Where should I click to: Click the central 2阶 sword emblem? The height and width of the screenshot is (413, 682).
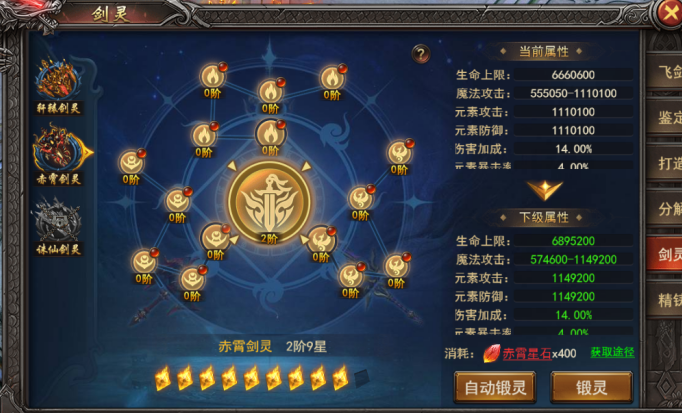[x=269, y=201]
